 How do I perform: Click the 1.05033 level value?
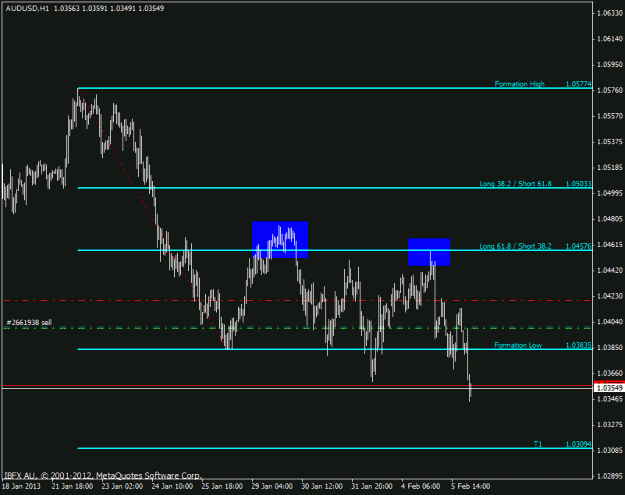click(x=579, y=183)
